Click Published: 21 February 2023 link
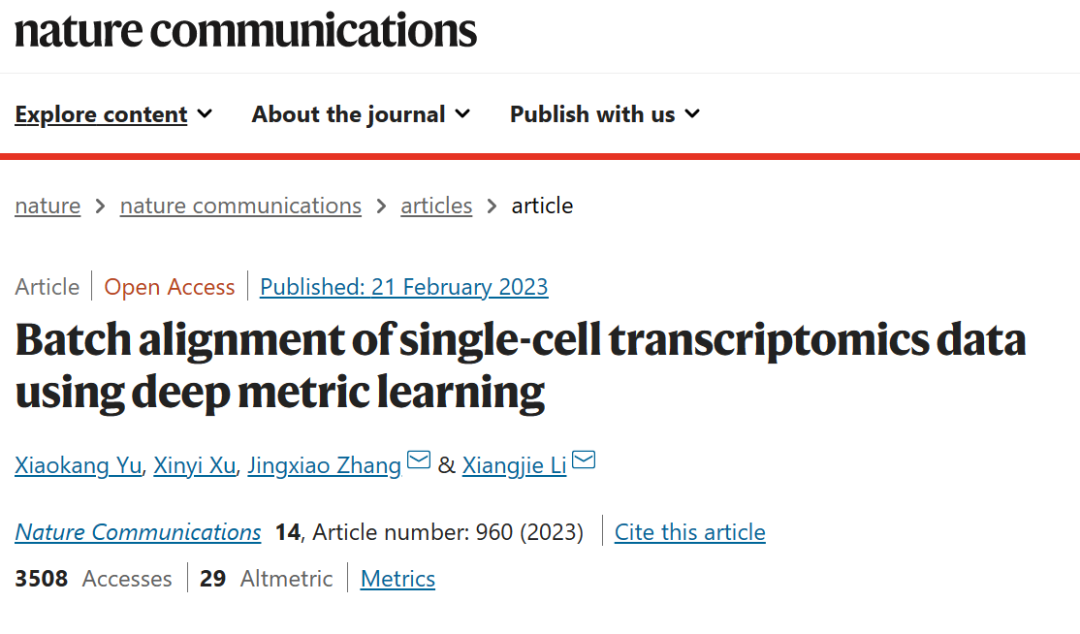Viewport: 1080px width, 634px height. (x=404, y=287)
